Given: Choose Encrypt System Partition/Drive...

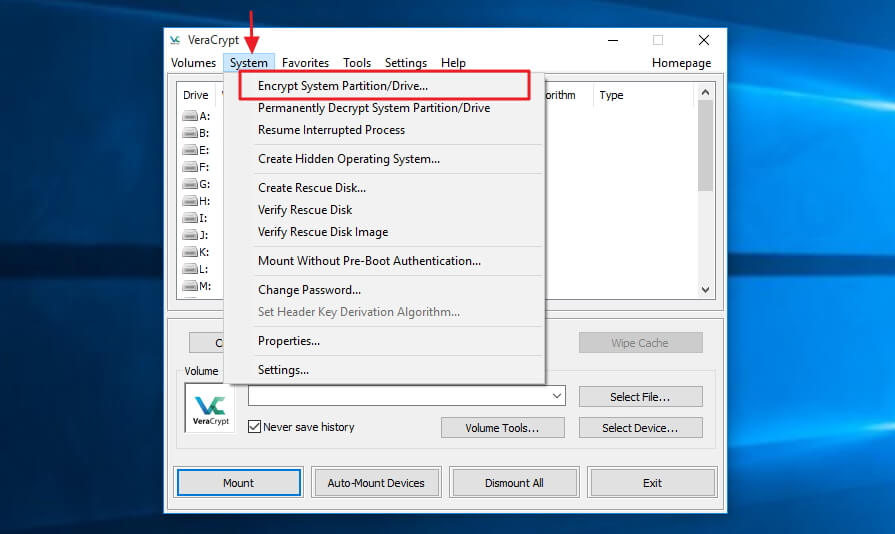Looking at the screenshot, I should point(385,86).
